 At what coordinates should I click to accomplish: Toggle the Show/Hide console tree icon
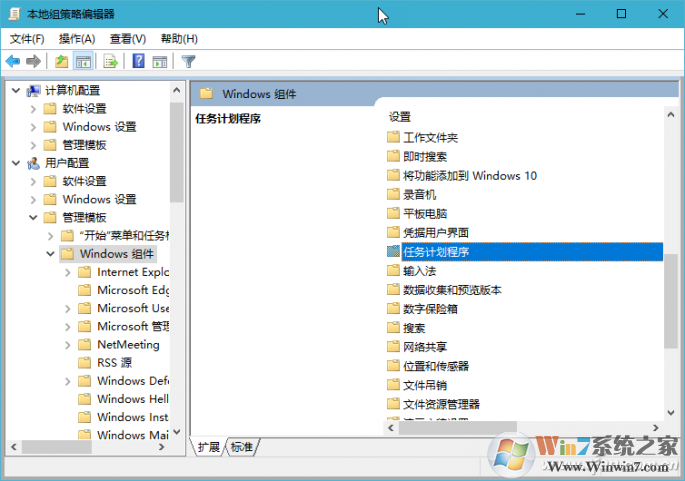[83, 61]
